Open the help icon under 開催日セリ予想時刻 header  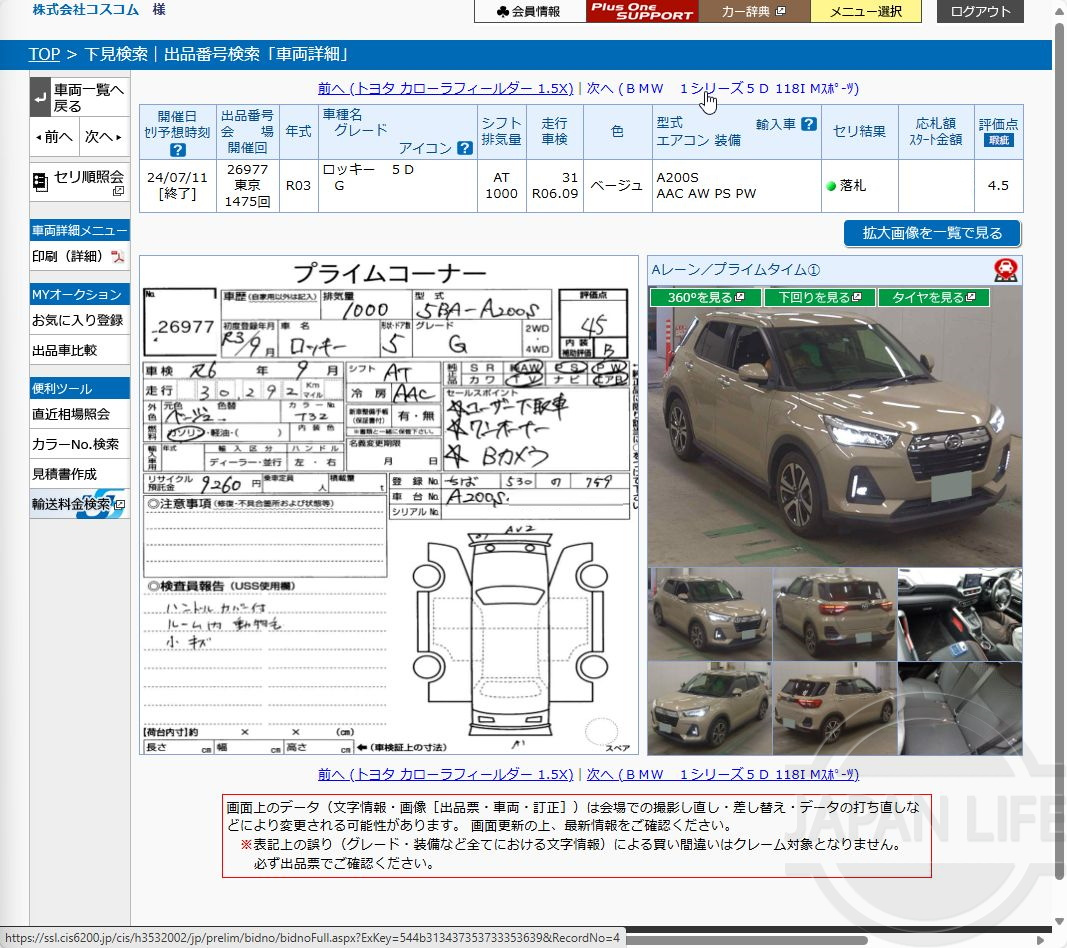[x=178, y=152]
